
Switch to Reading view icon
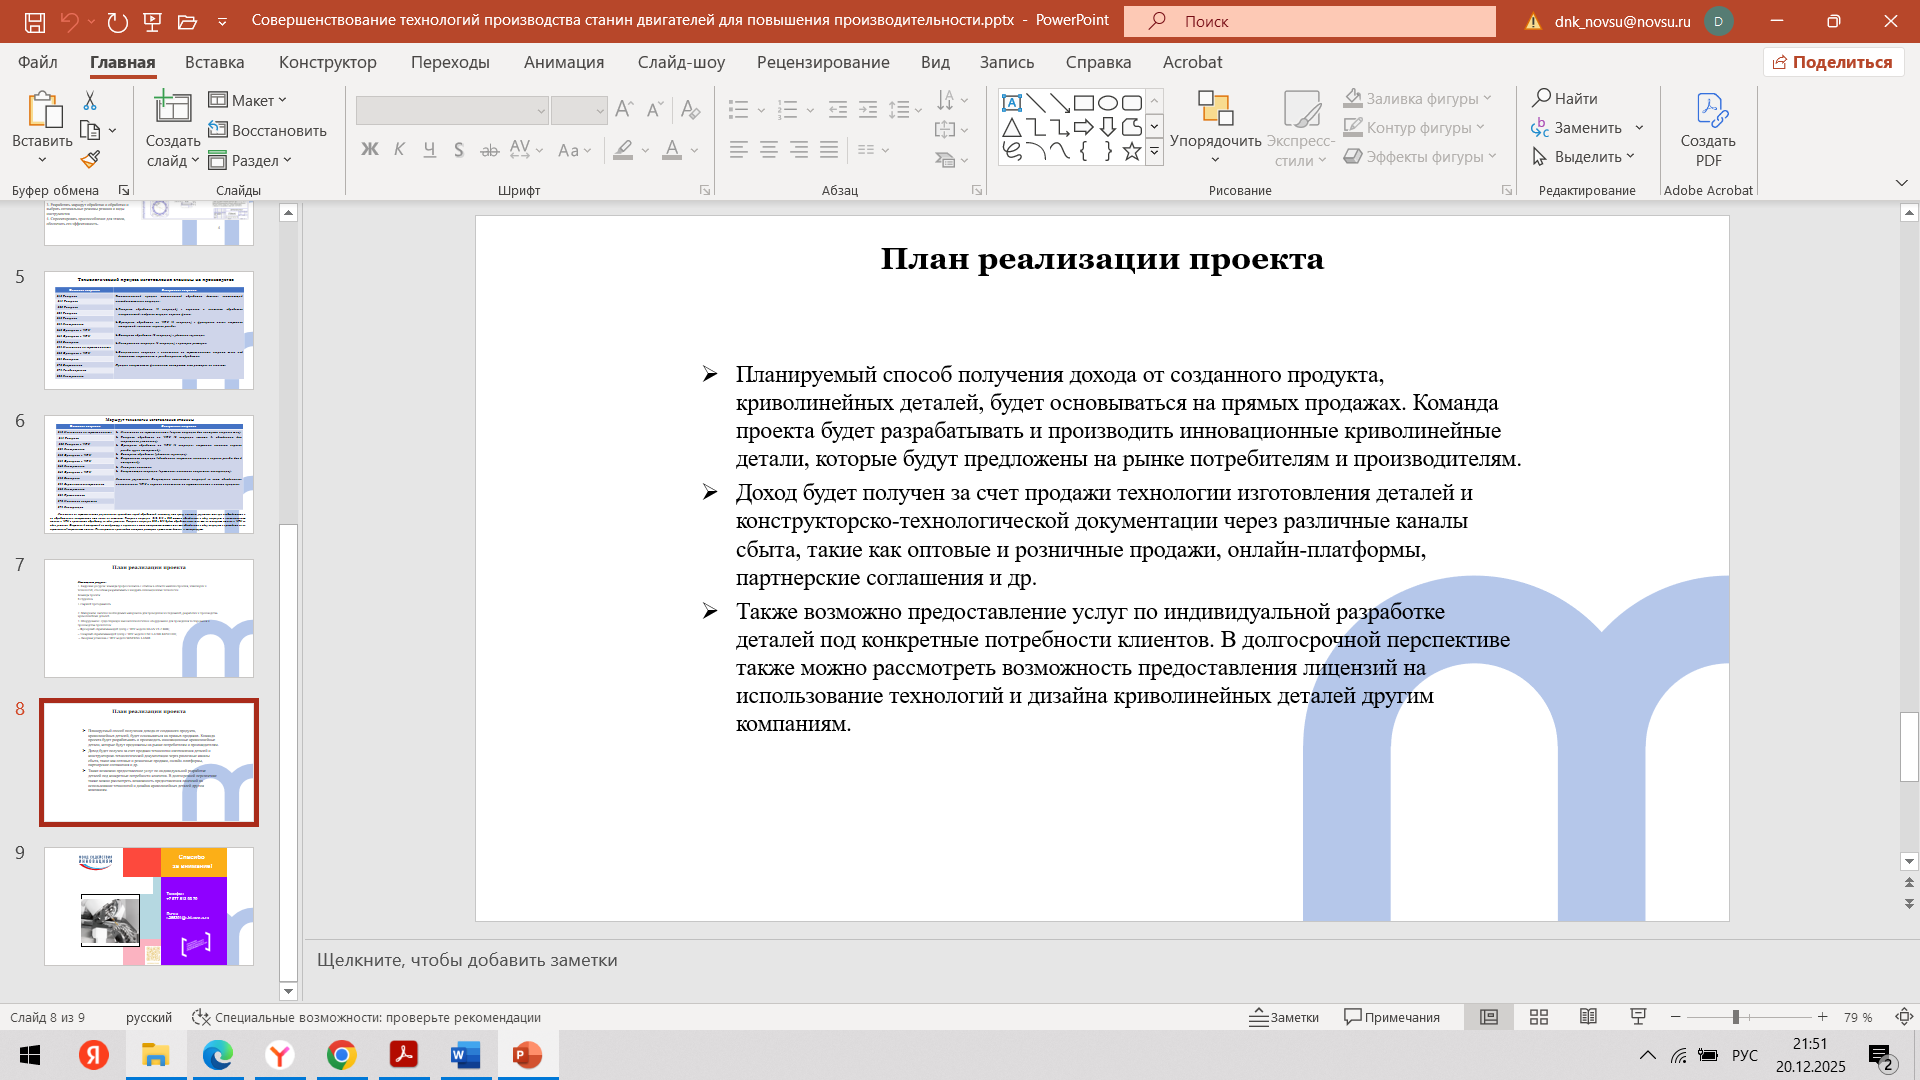click(x=1588, y=1017)
